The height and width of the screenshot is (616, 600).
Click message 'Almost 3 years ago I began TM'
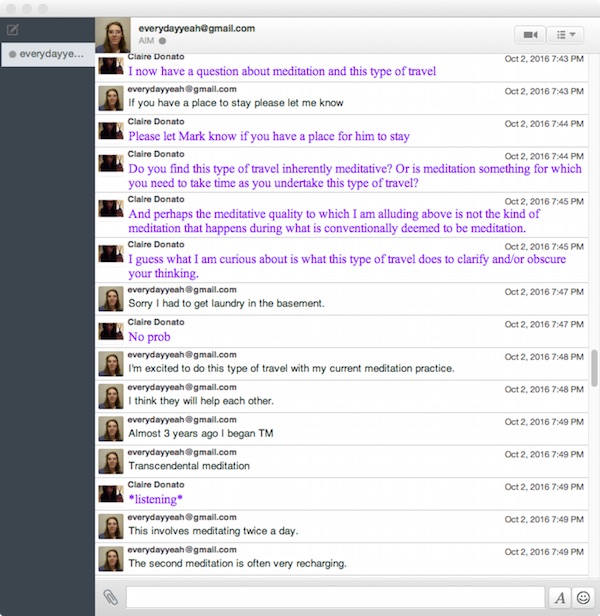[201, 433]
